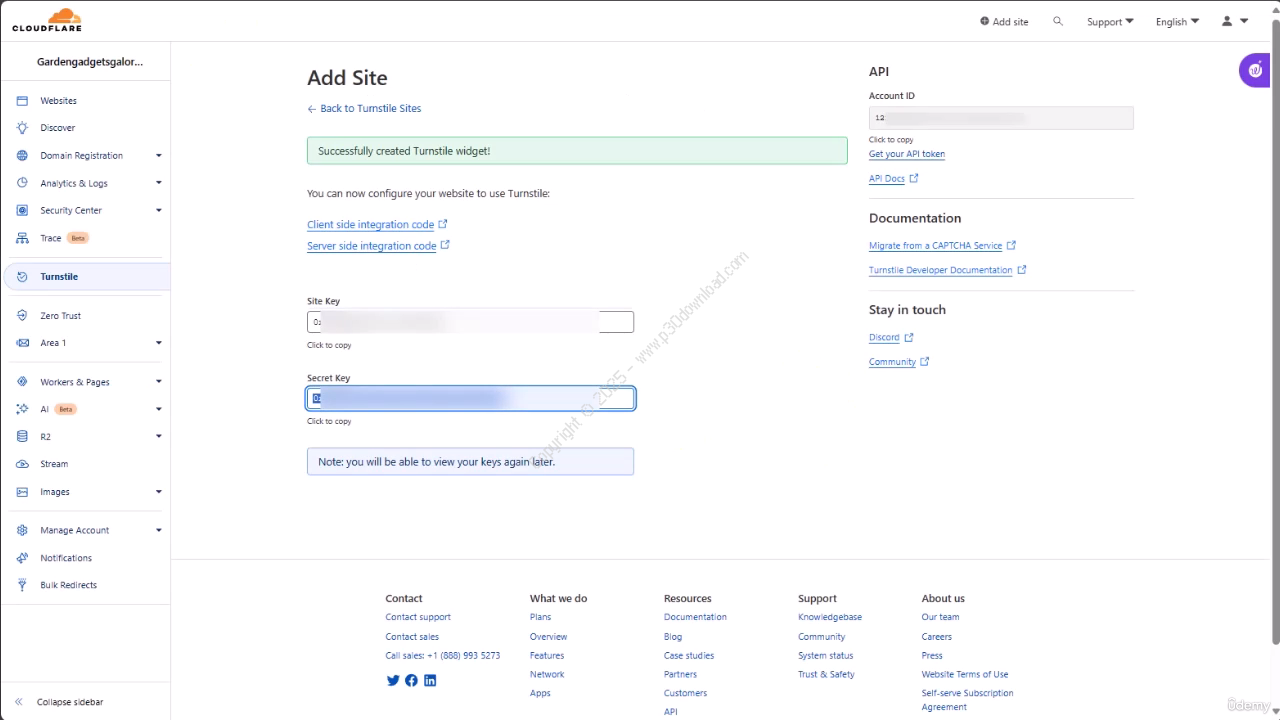Click the Security Center icon

(x=22, y=211)
